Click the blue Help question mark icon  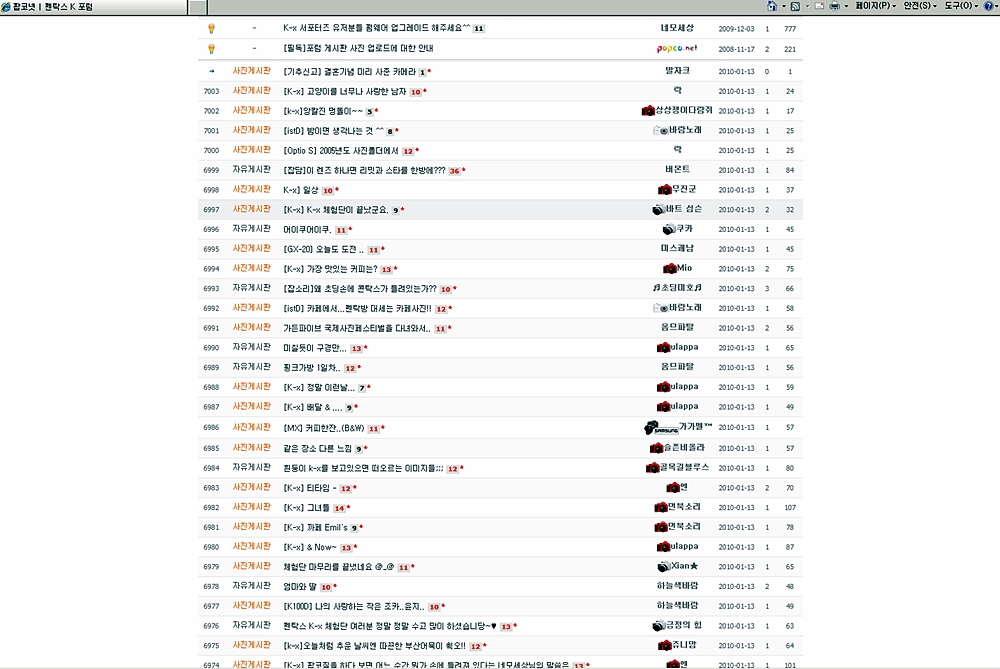[x=987, y=6]
